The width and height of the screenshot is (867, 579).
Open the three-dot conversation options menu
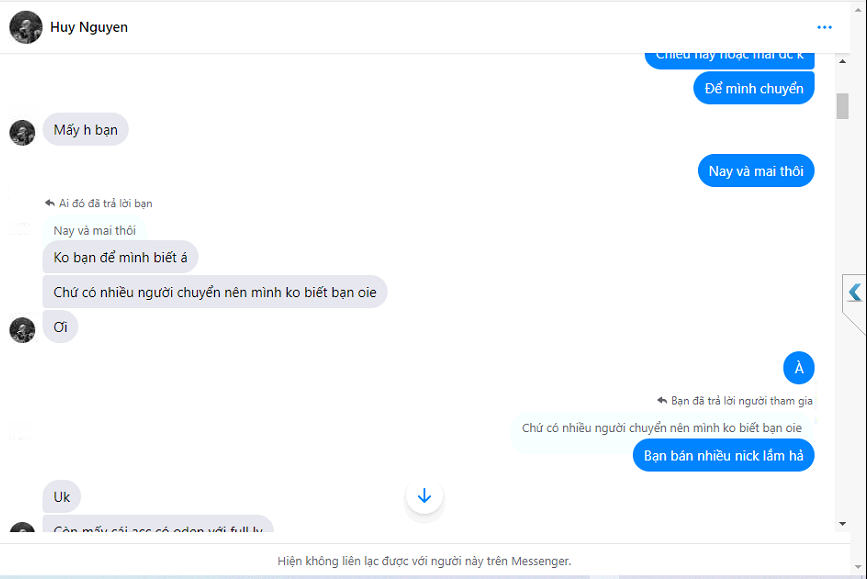(824, 27)
